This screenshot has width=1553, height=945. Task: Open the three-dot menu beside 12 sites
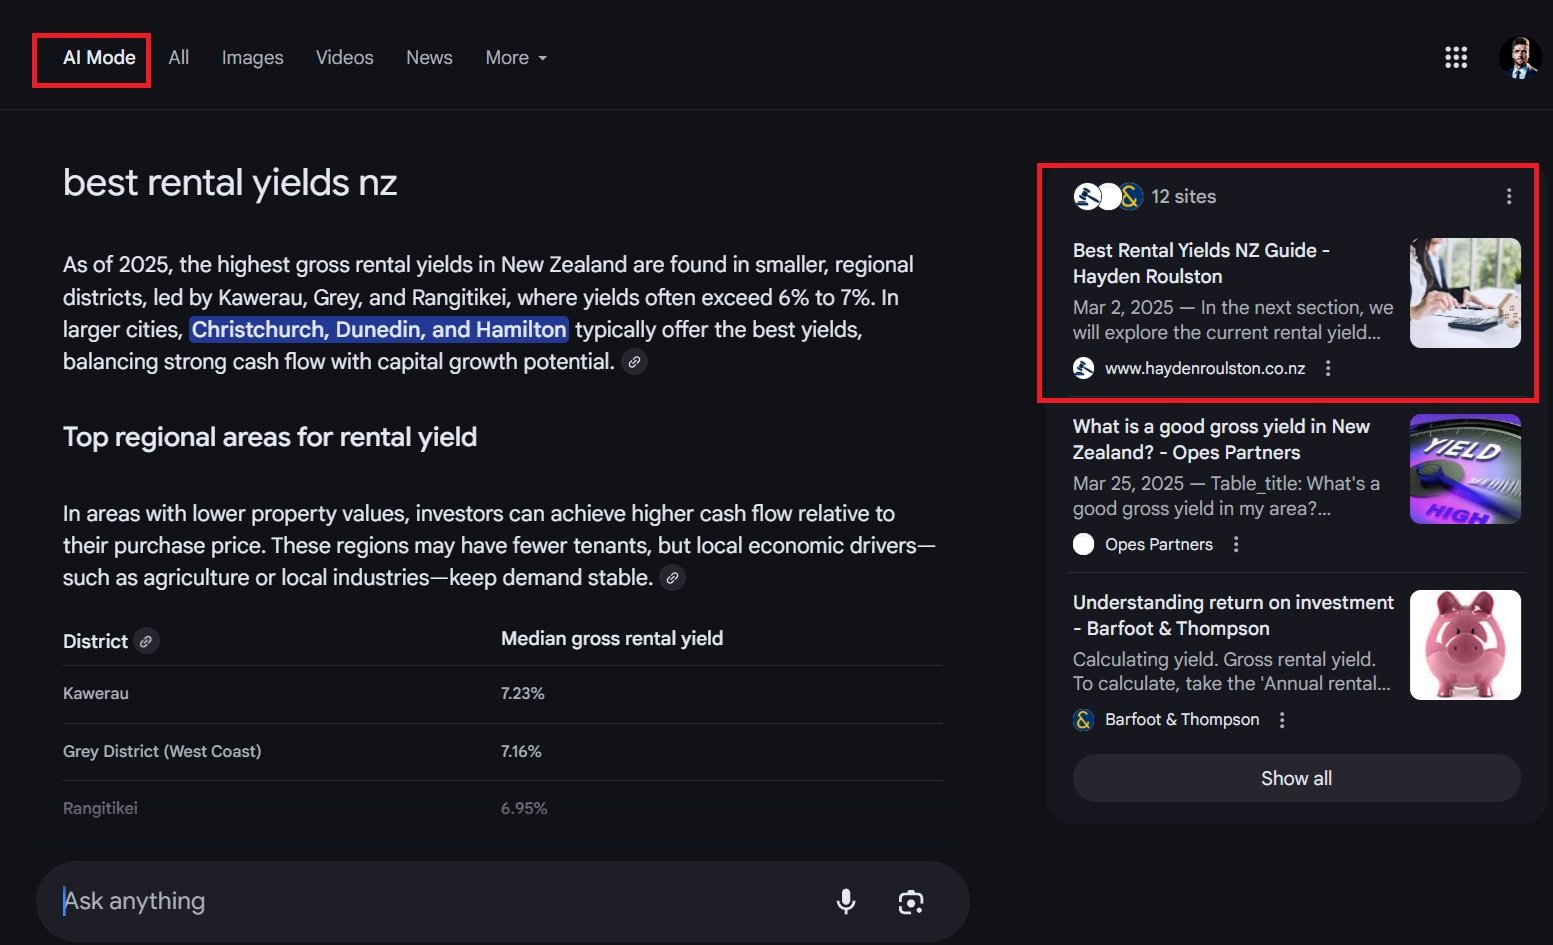1508,197
